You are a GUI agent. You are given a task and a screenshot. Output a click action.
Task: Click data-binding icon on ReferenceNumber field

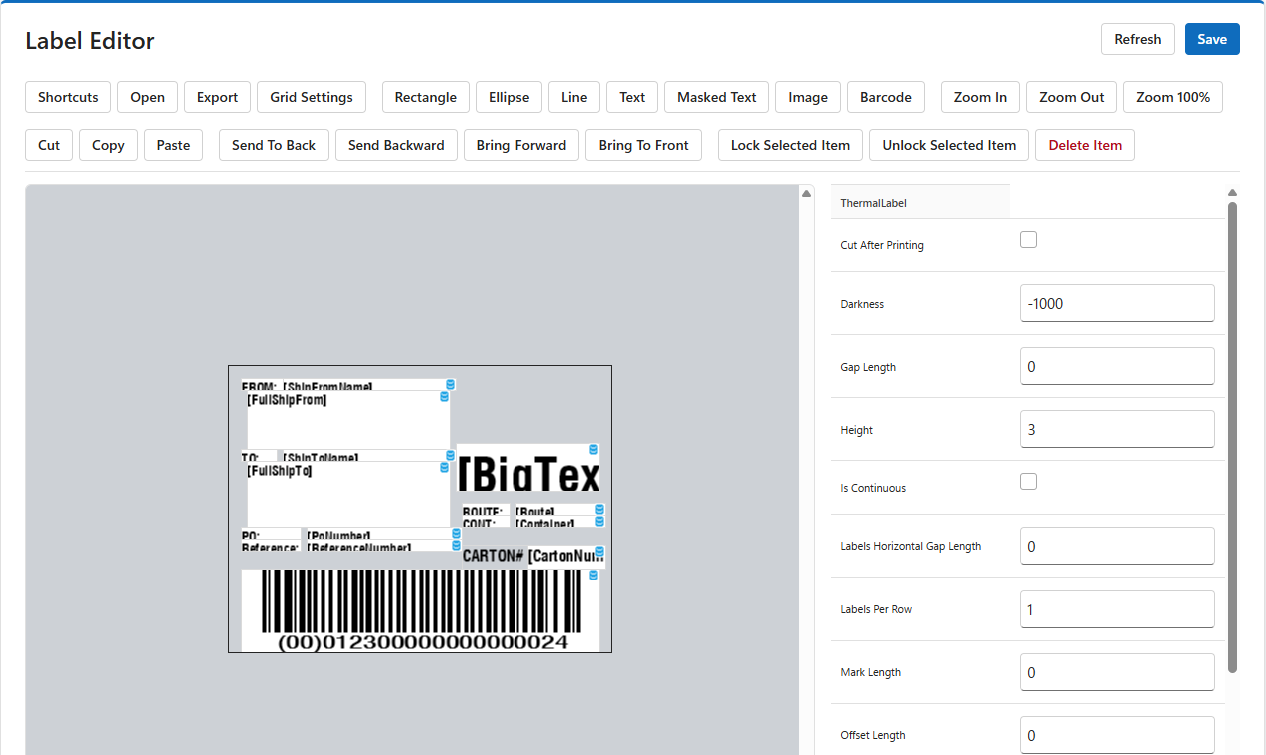[x=455, y=546]
